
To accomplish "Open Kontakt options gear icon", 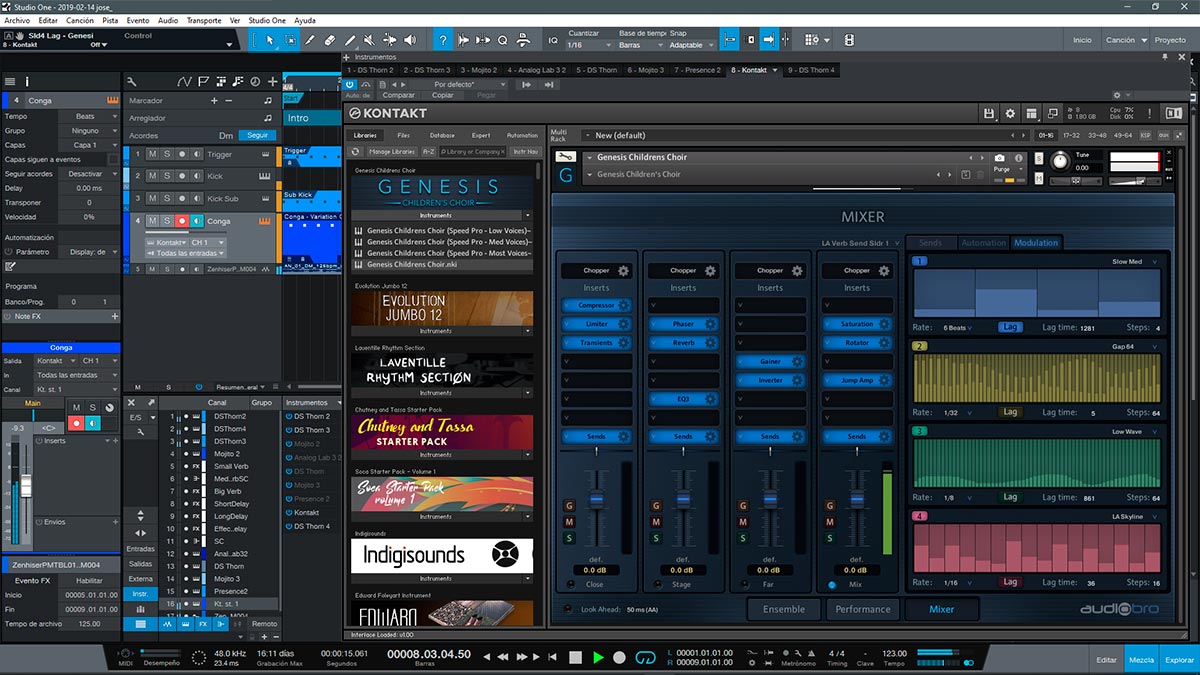I will [1010, 114].
